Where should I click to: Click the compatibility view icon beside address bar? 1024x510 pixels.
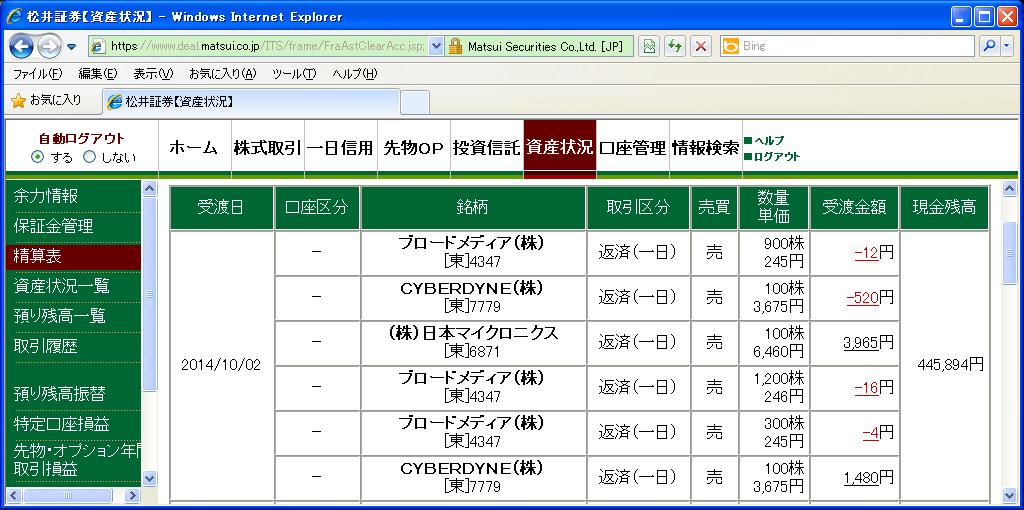tap(648, 46)
